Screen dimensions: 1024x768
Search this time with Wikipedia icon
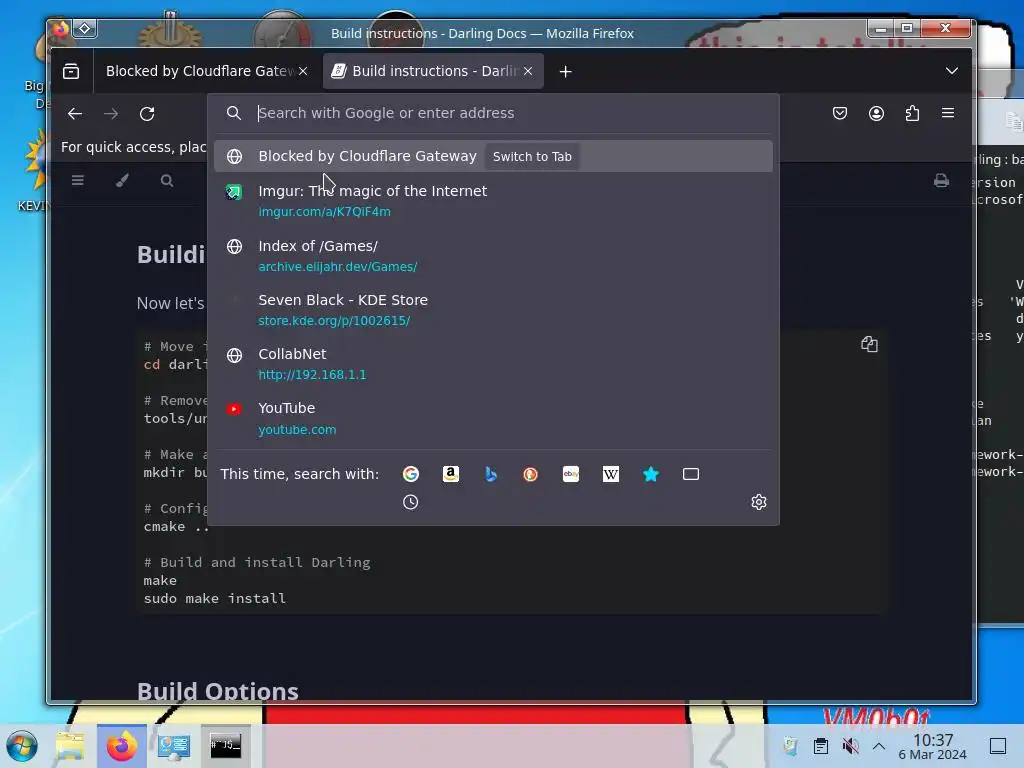click(x=611, y=474)
